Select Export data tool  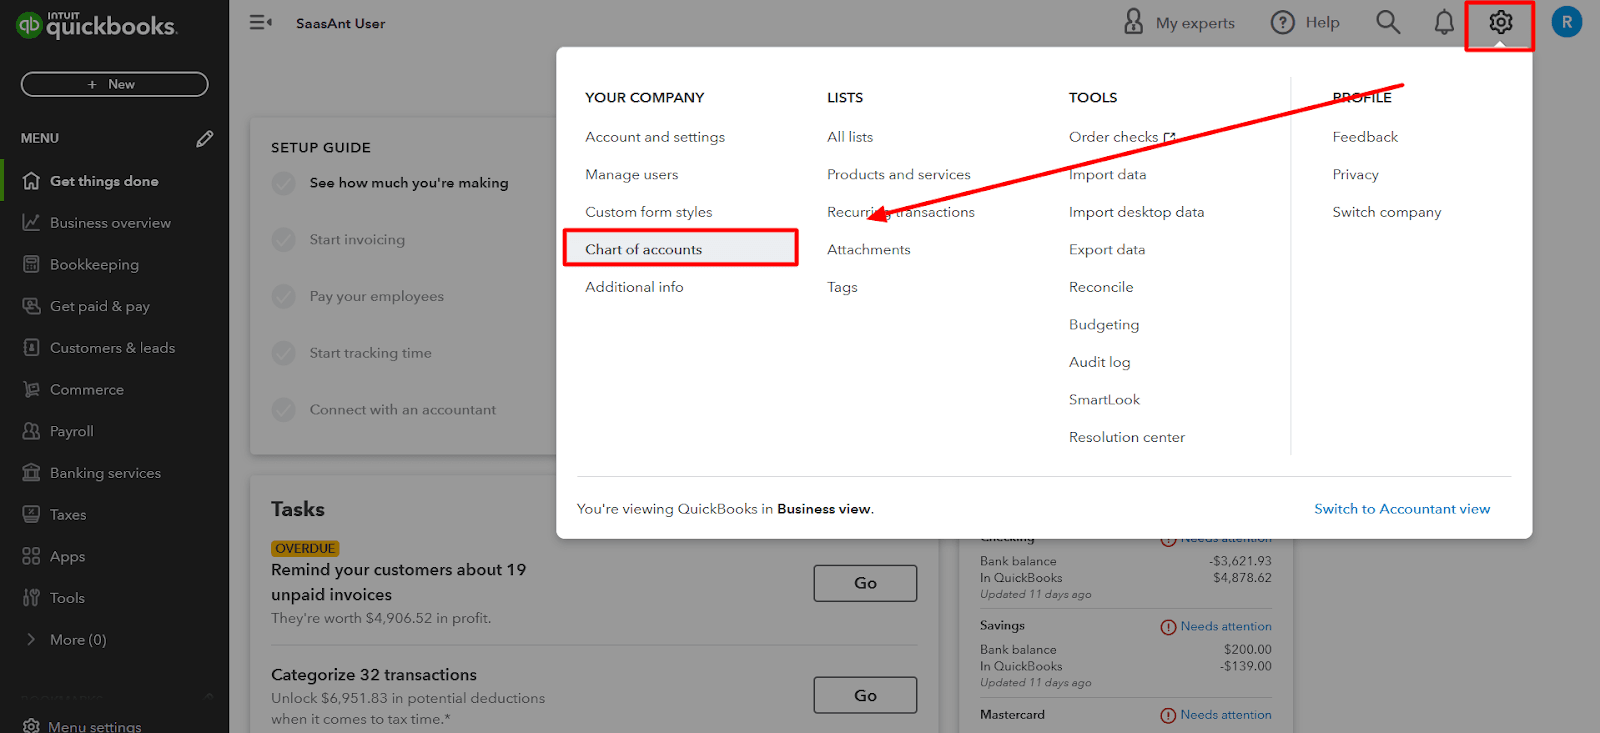1107,249
